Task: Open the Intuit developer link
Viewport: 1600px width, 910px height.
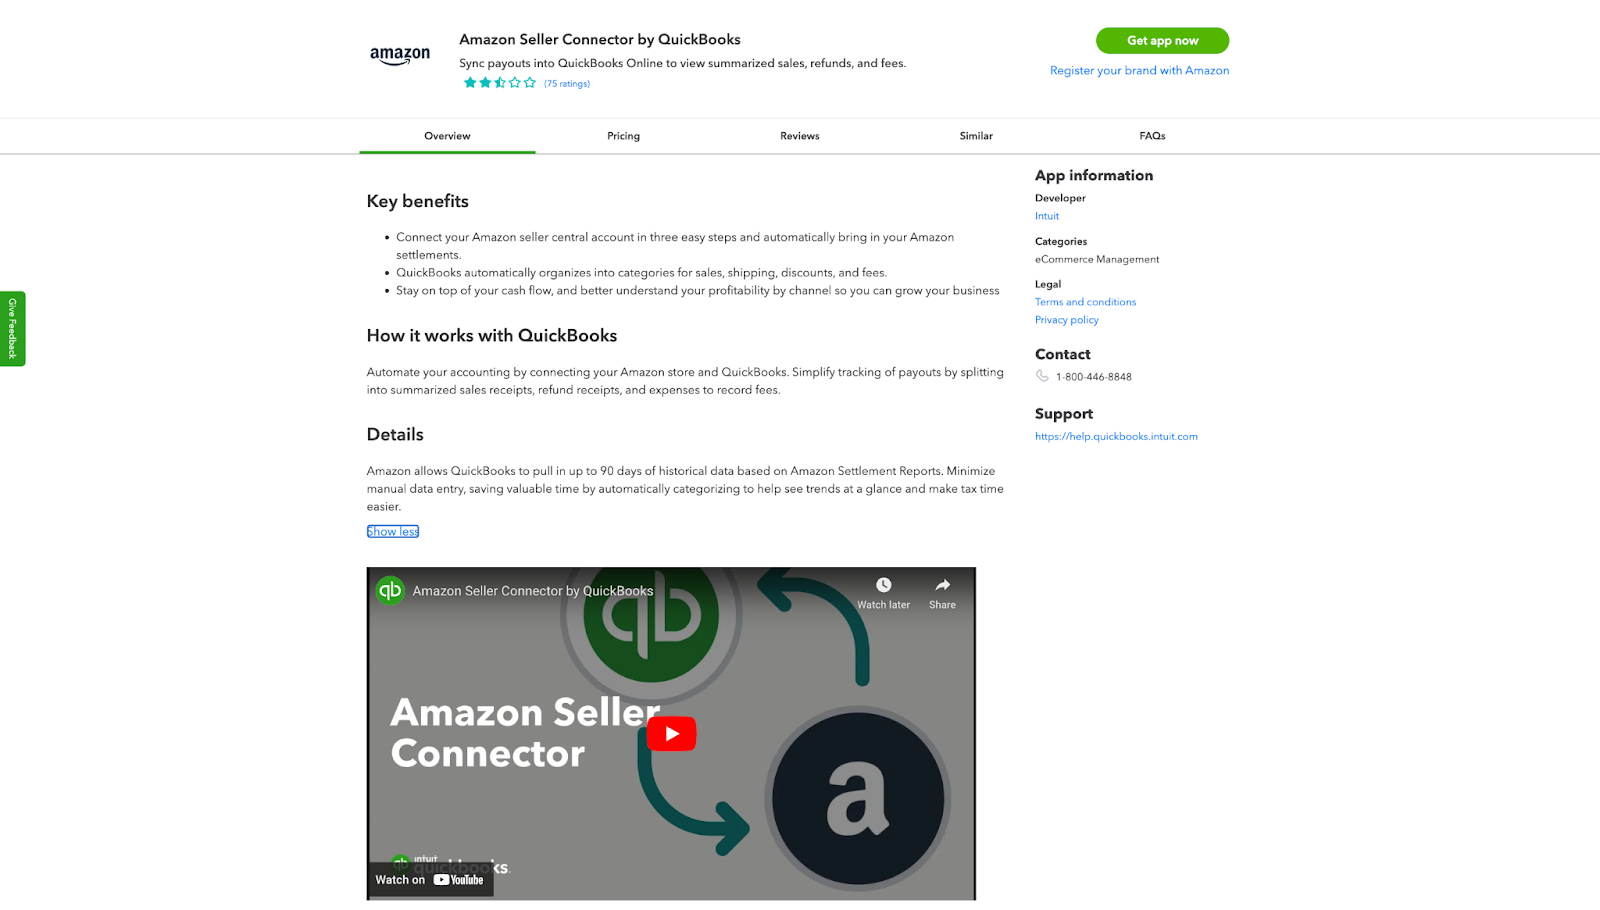Action: [x=1046, y=216]
